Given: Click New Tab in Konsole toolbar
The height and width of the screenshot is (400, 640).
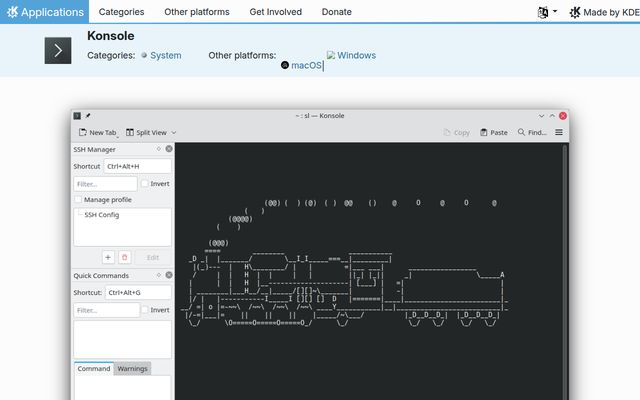Looking at the screenshot, I should pos(98,132).
